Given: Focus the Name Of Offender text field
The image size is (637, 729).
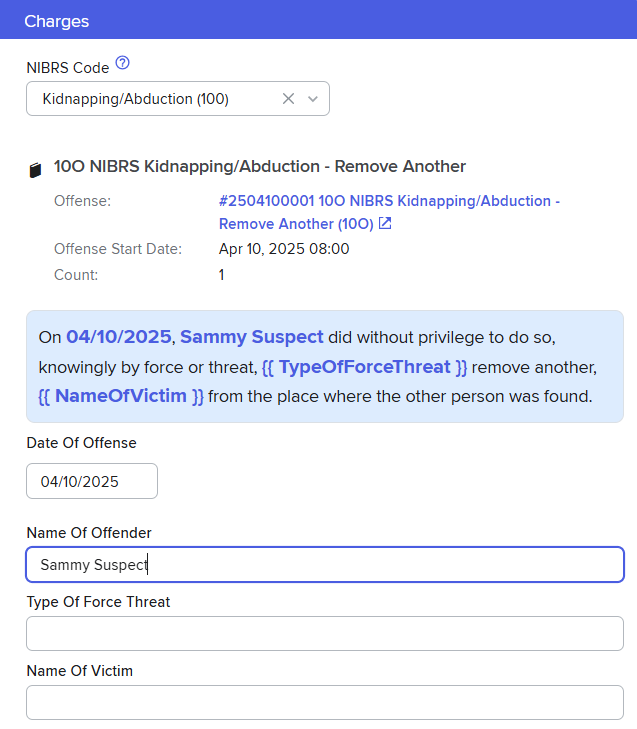Looking at the screenshot, I should [x=325, y=564].
